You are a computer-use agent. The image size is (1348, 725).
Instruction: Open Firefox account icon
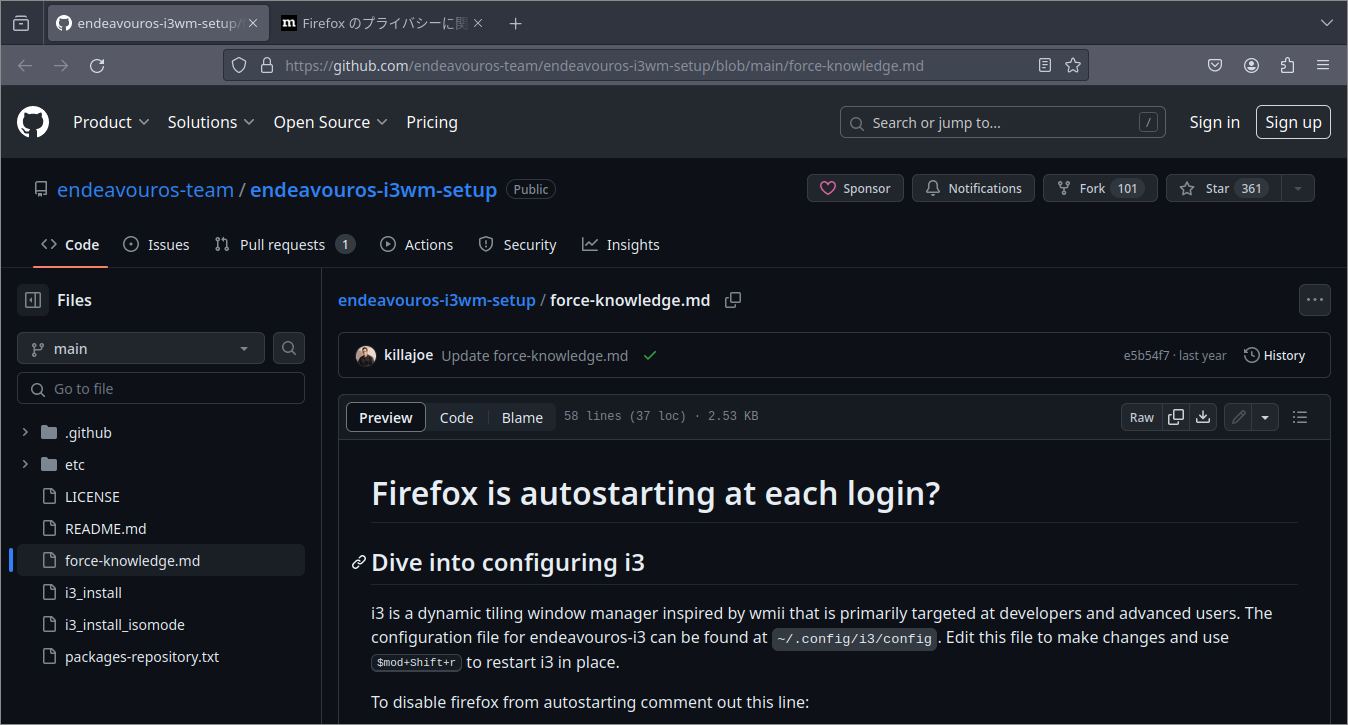pos(1251,65)
